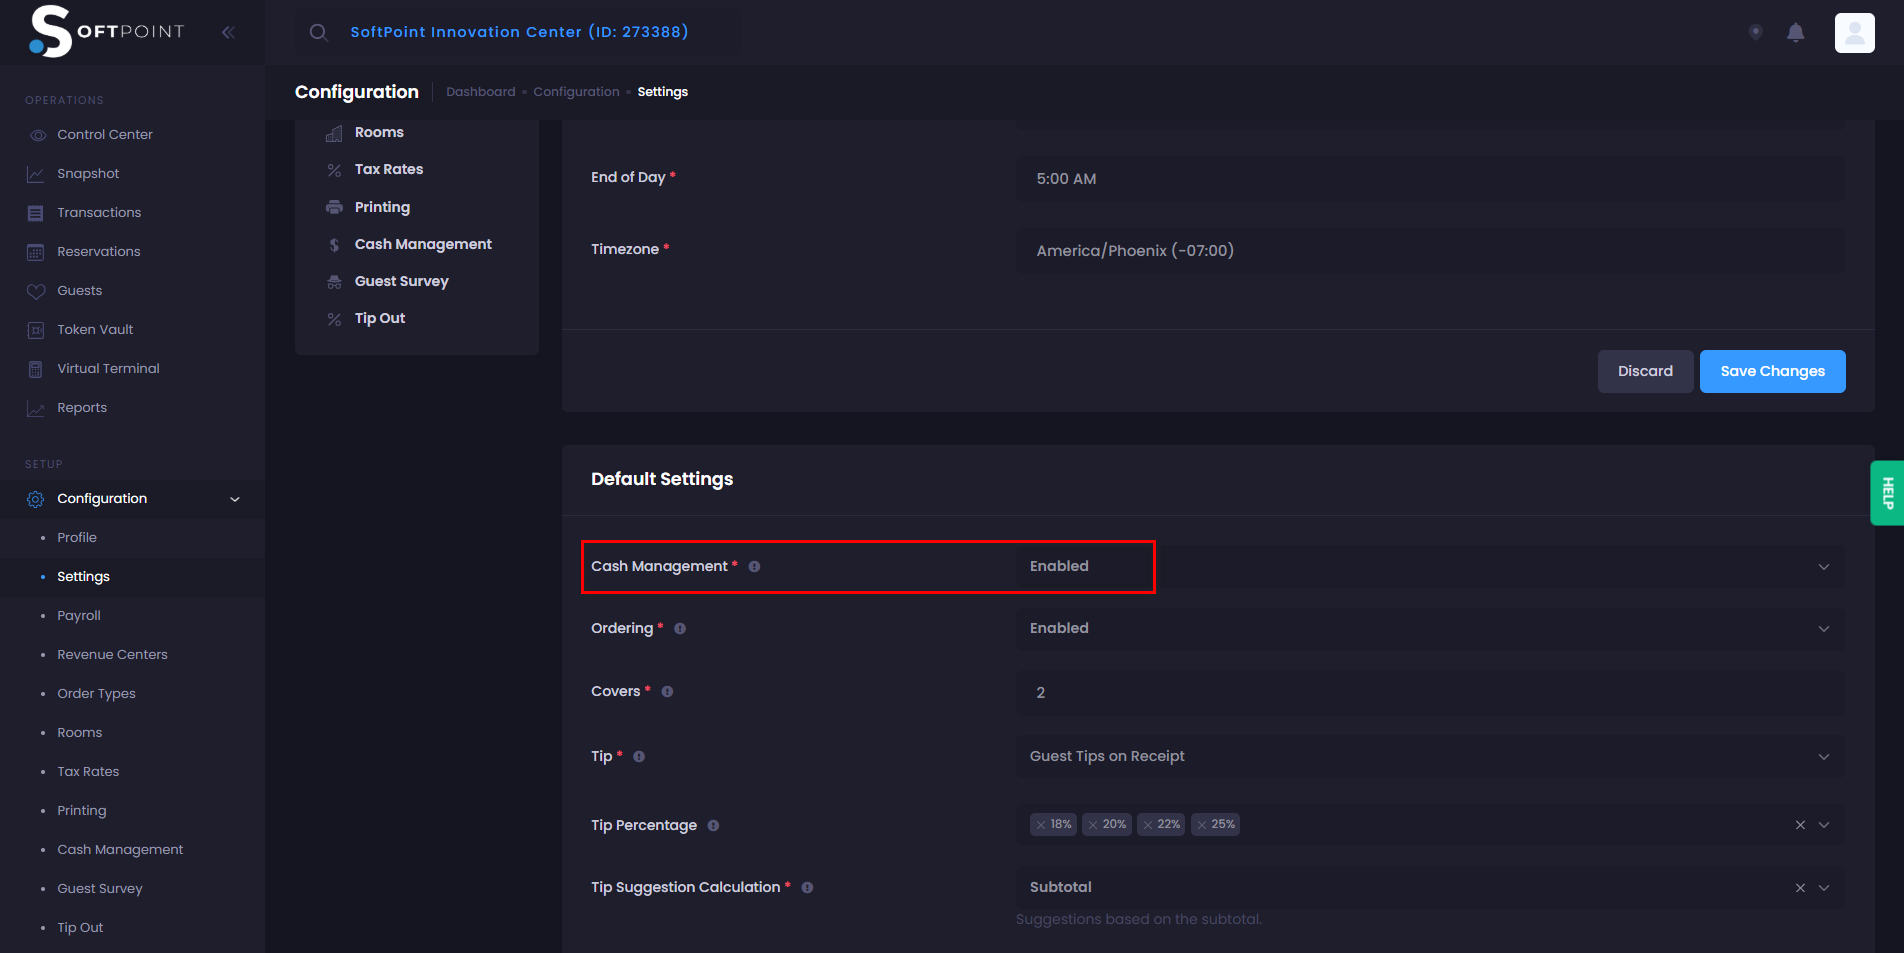Click the Covers input field
Image resolution: width=1904 pixels, height=953 pixels.
tap(1430, 693)
